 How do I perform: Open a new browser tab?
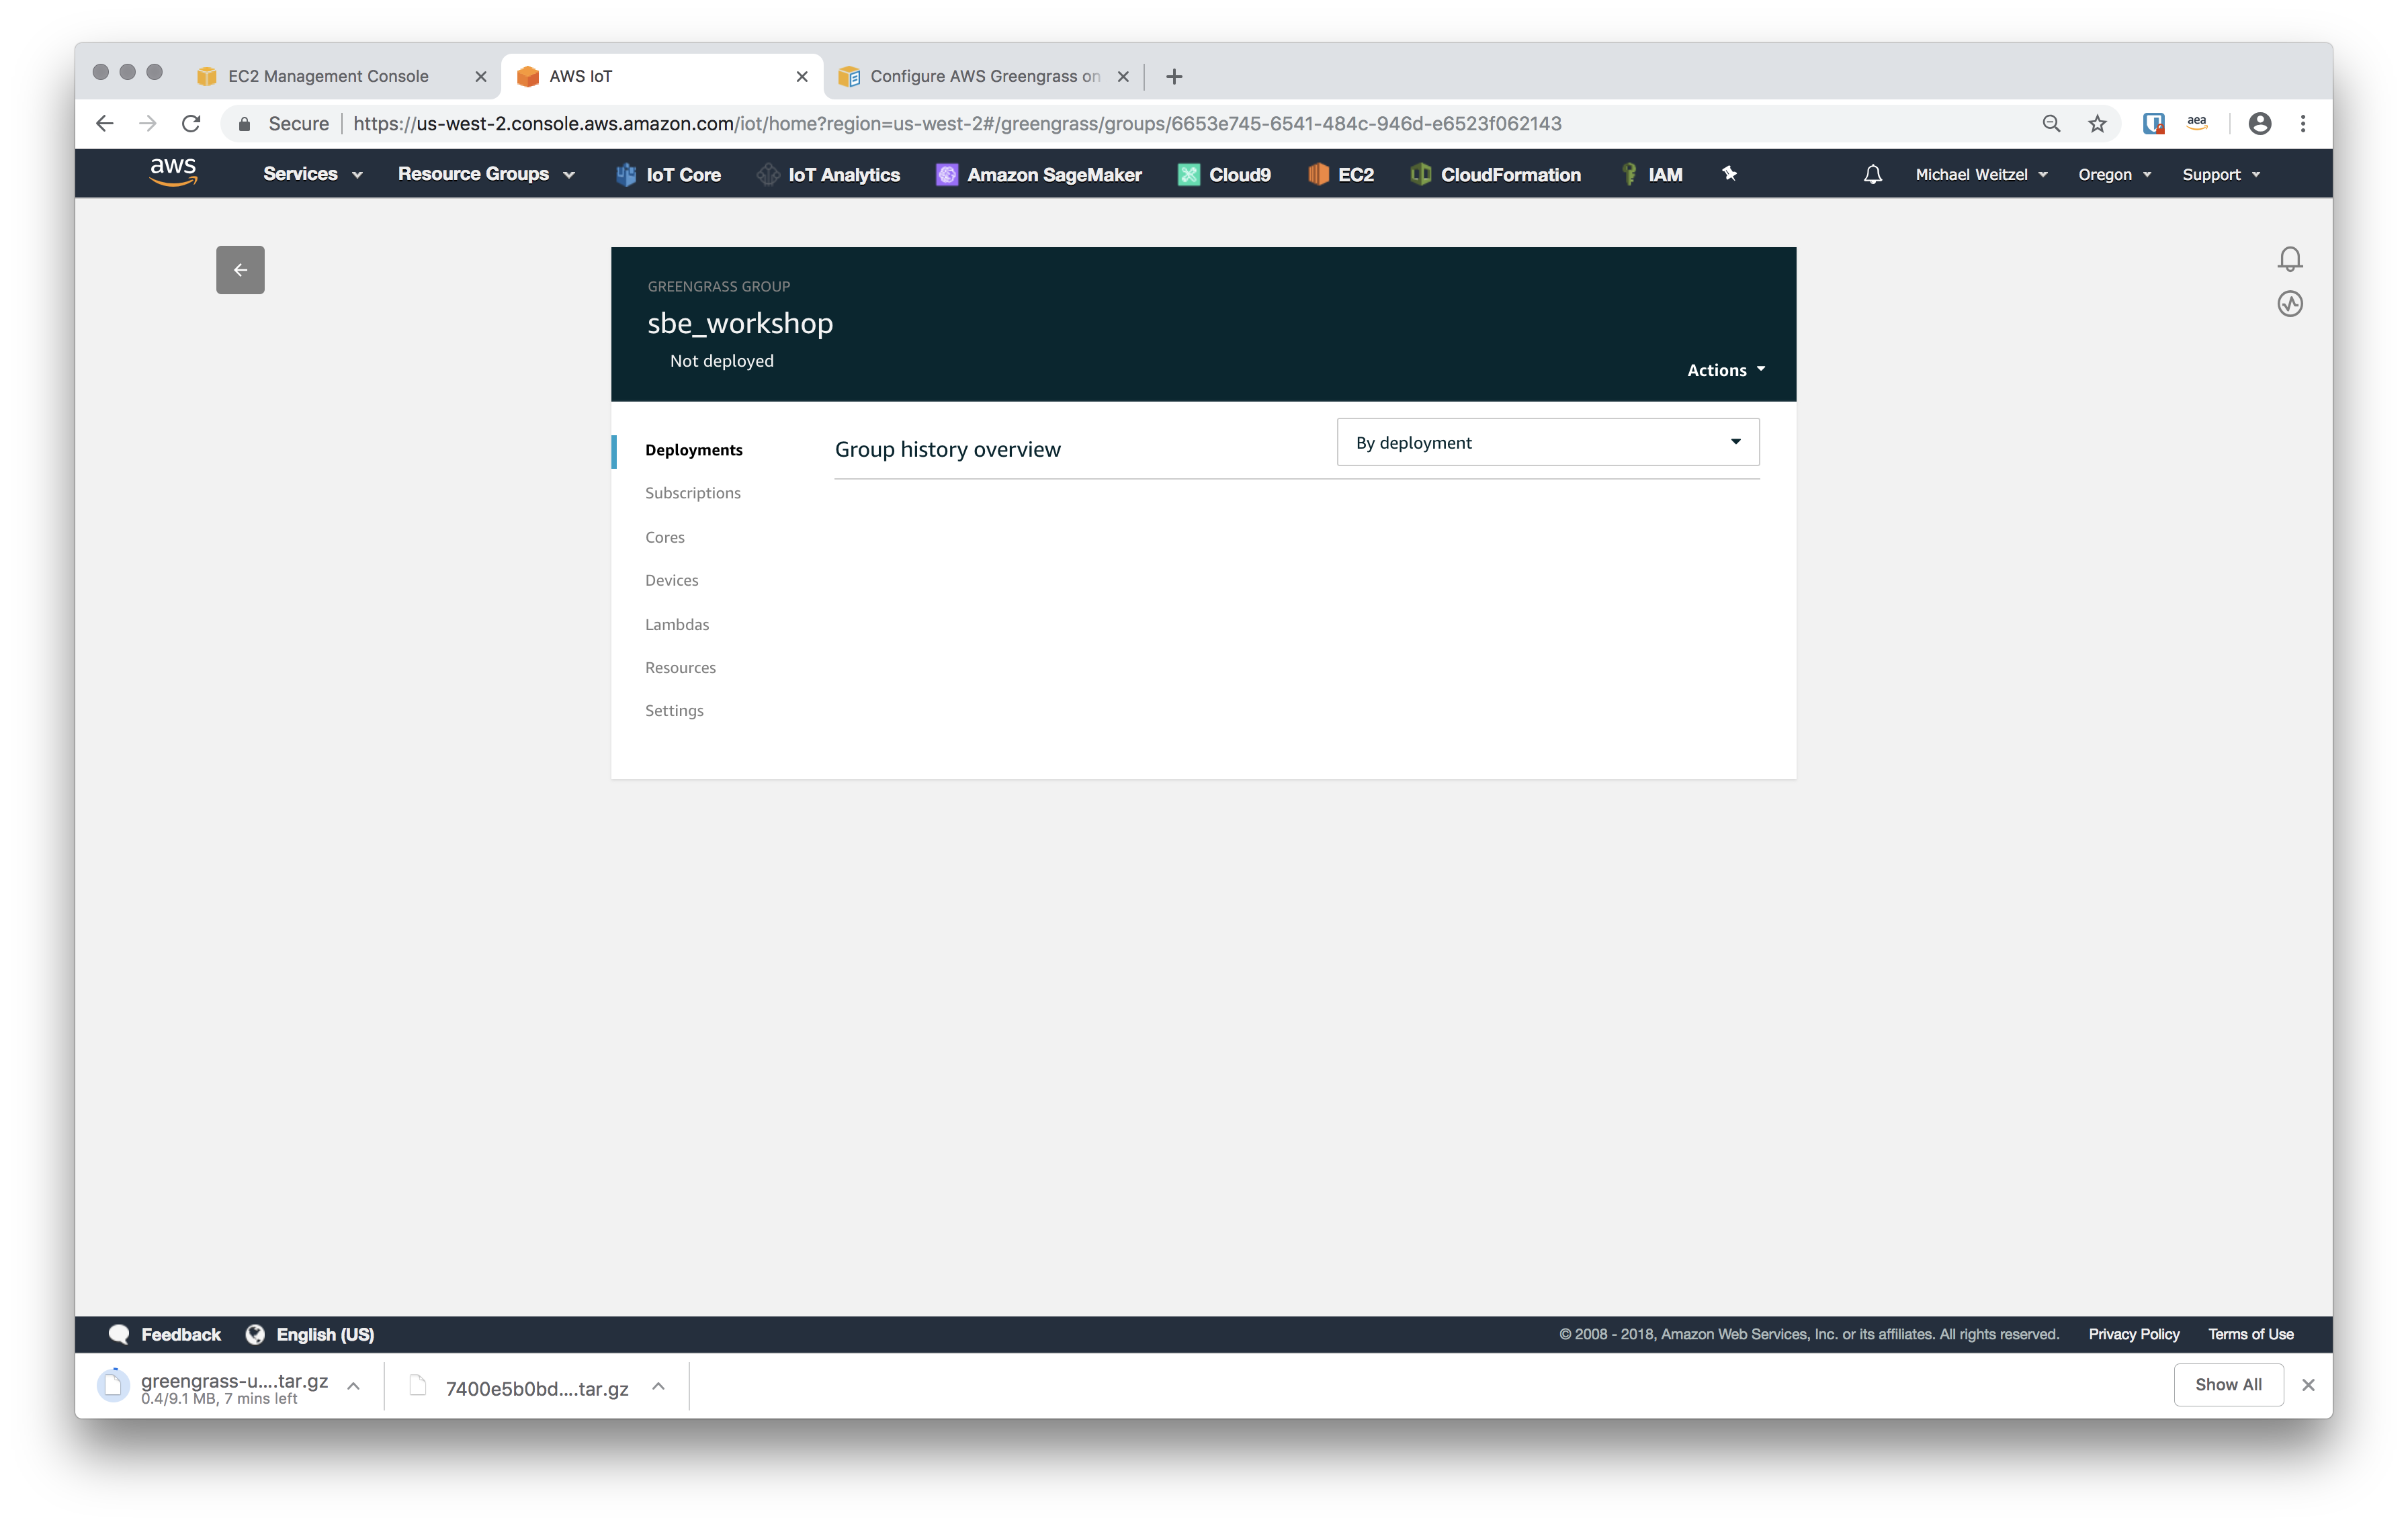pos(1174,76)
